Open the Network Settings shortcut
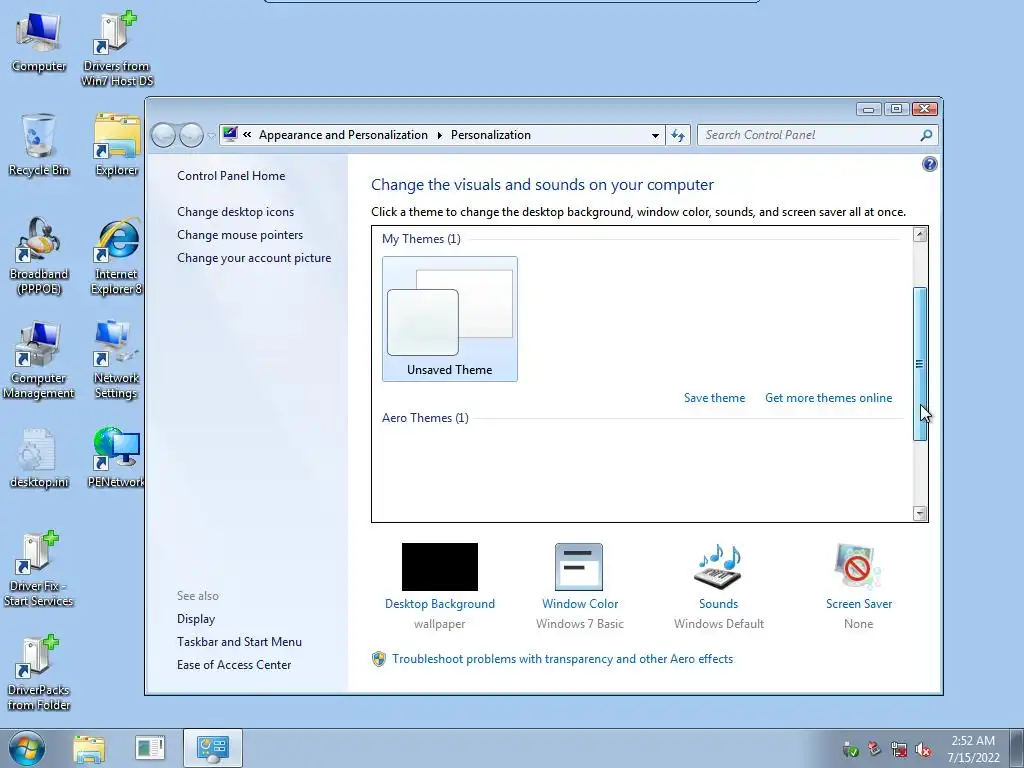This screenshot has height=768, width=1024. point(116,360)
